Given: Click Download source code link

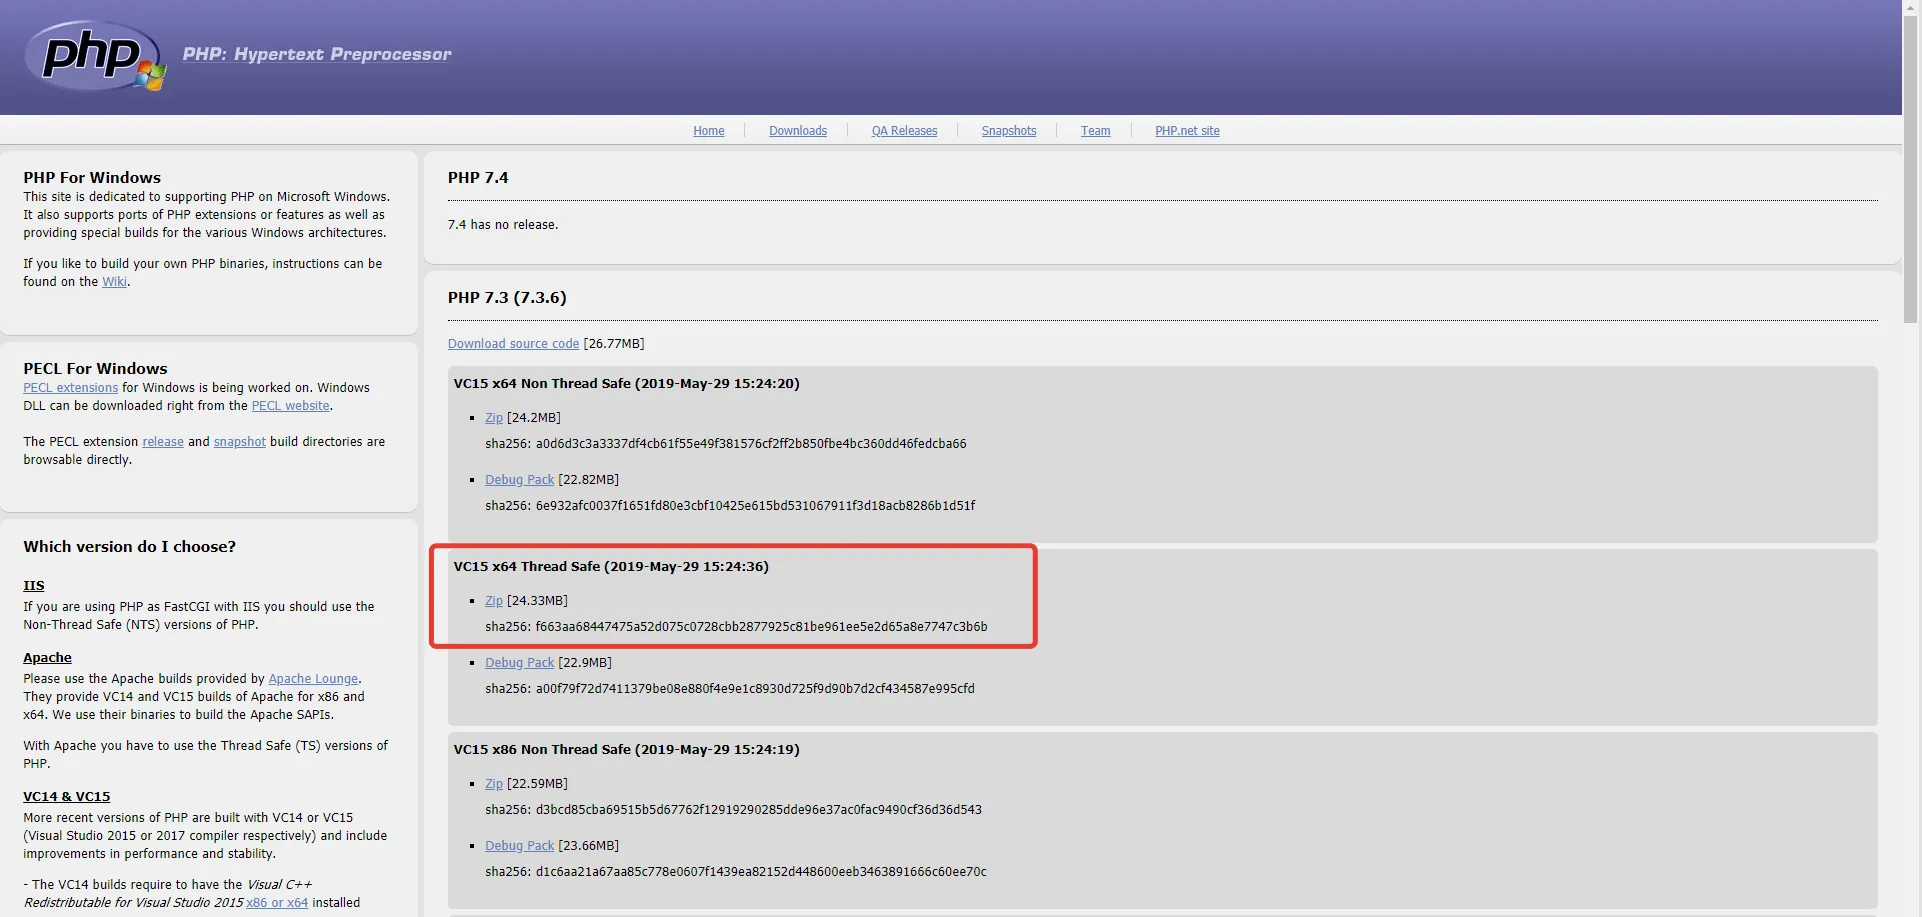Looking at the screenshot, I should (x=513, y=344).
